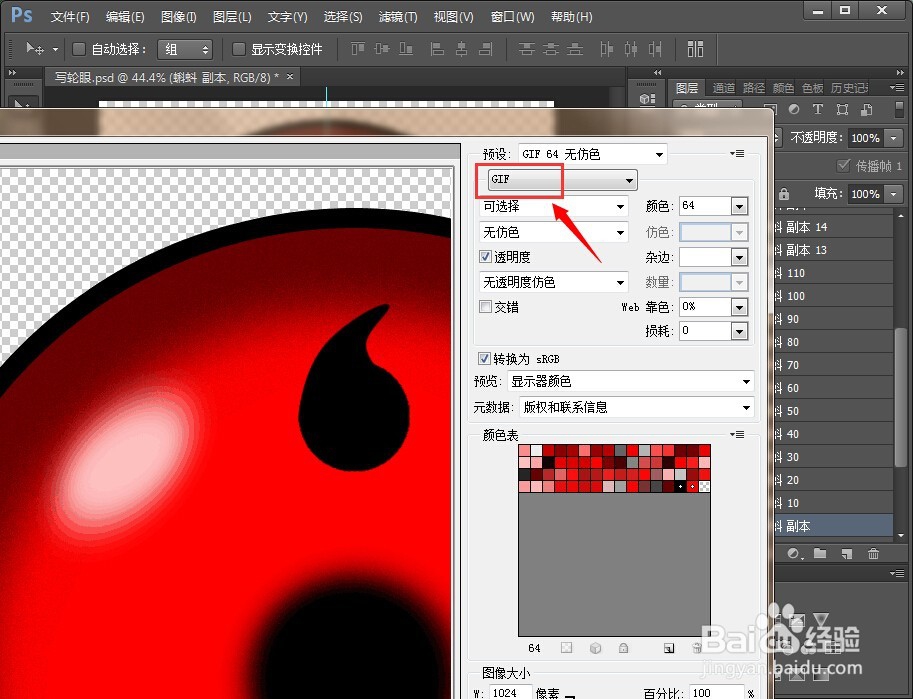Image resolution: width=913 pixels, height=699 pixels.
Task: Open 预设 GIF 64 无仿色 dropdown
Action: point(592,154)
